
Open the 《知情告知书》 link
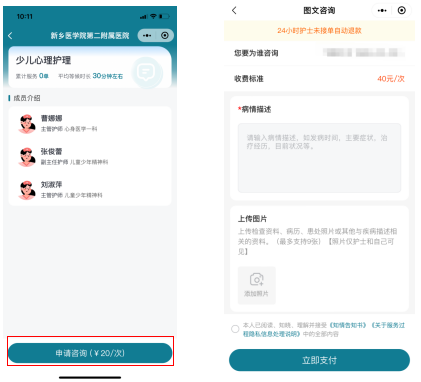[348, 325]
